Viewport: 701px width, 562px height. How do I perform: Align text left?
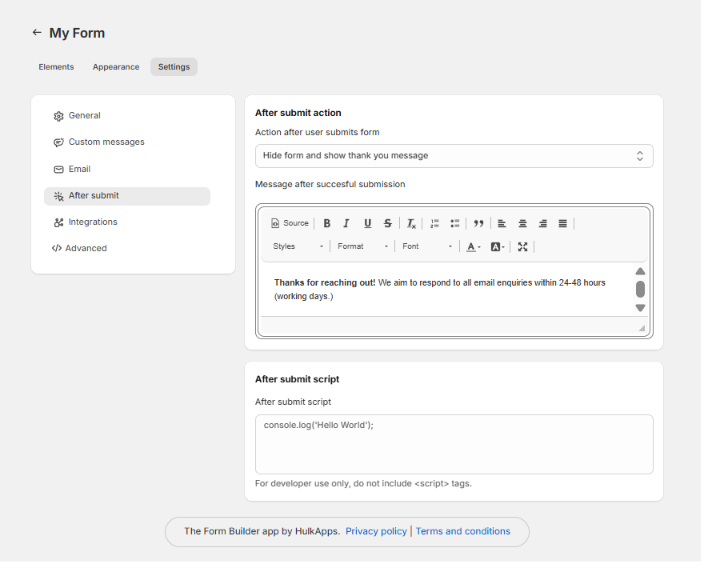(502, 223)
